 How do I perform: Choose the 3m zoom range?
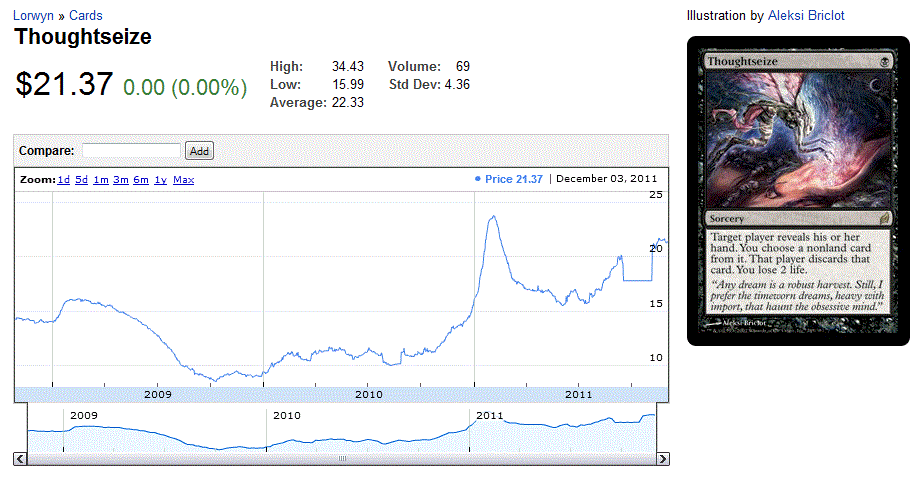click(120, 180)
